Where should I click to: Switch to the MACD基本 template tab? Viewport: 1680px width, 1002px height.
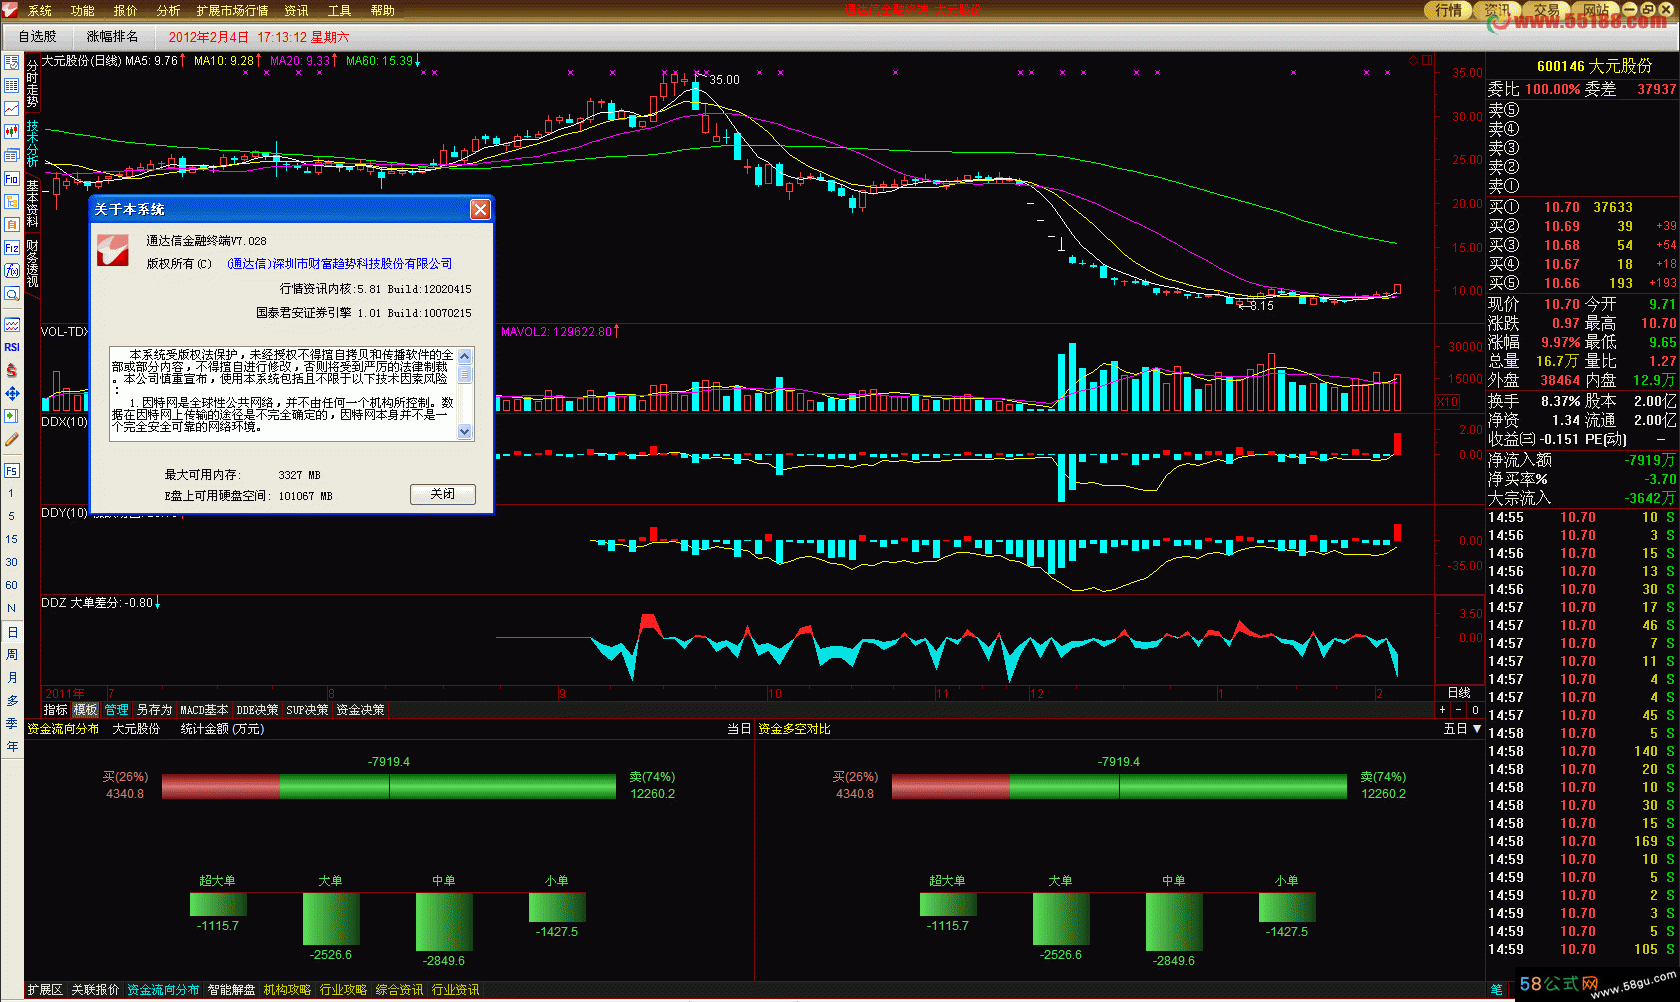click(x=204, y=710)
